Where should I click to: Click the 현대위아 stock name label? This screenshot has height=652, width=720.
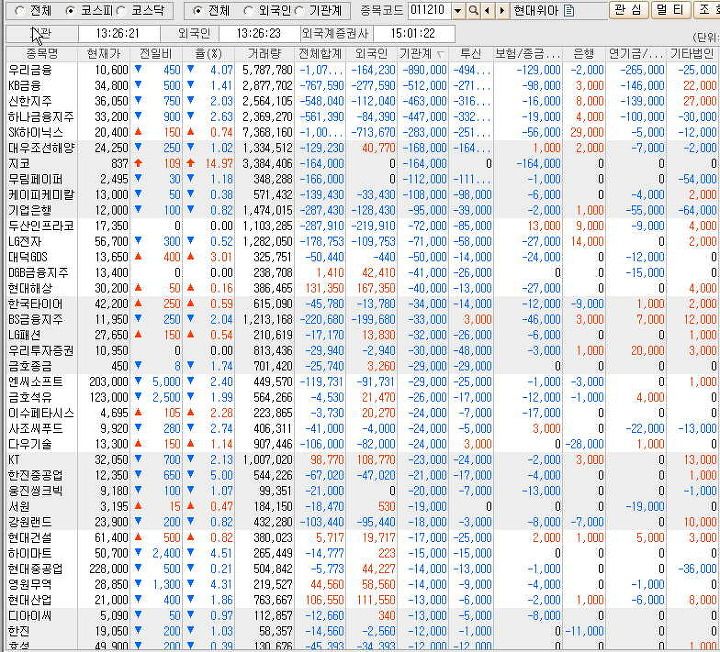(x=536, y=10)
